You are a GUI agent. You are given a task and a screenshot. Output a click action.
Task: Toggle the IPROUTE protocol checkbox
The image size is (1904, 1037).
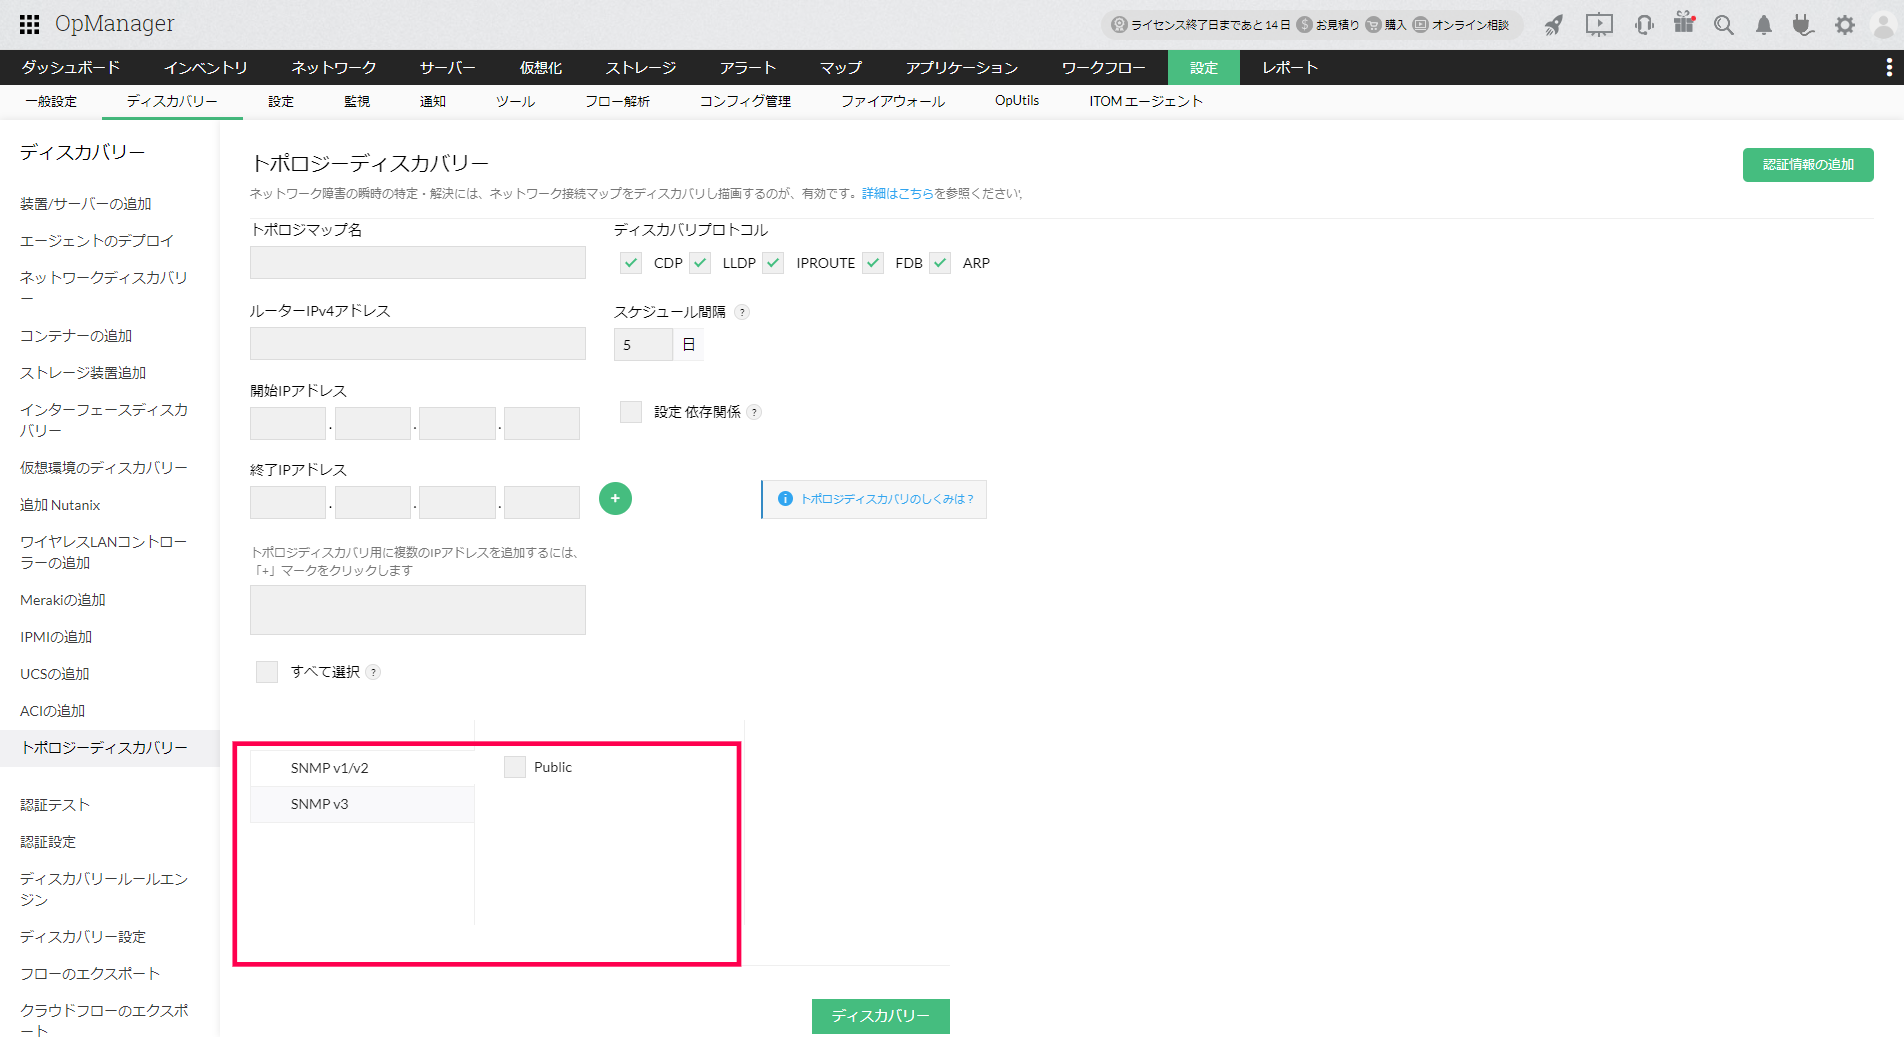pyautogui.click(x=773, y=263)
